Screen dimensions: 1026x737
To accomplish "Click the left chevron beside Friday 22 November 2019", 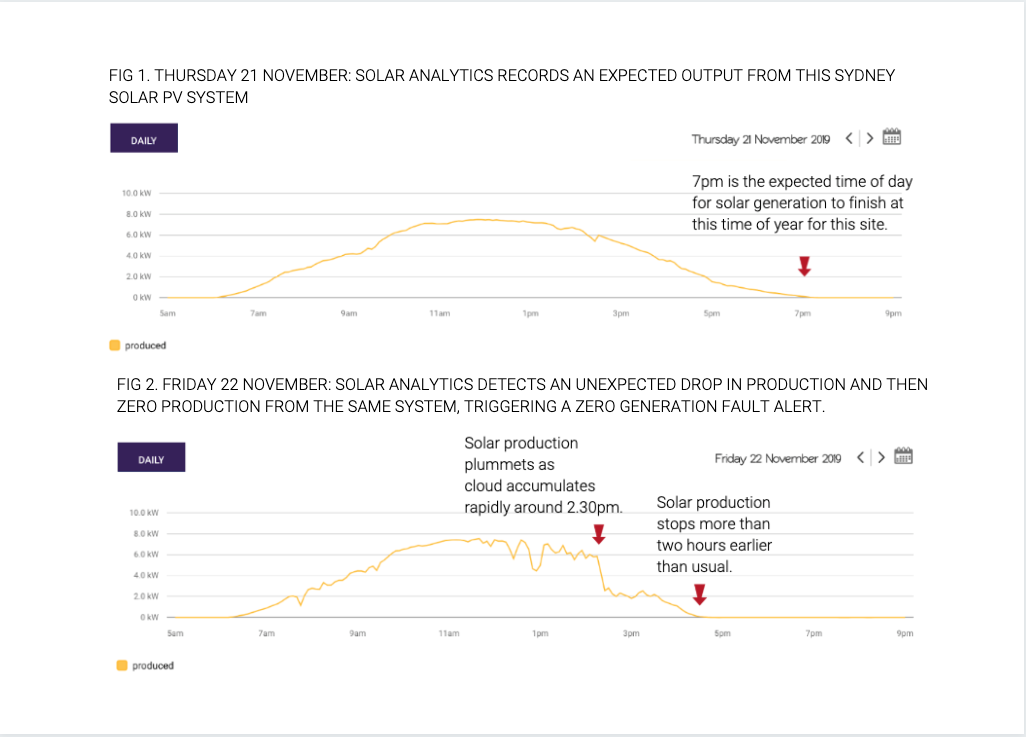I will 860,456.
